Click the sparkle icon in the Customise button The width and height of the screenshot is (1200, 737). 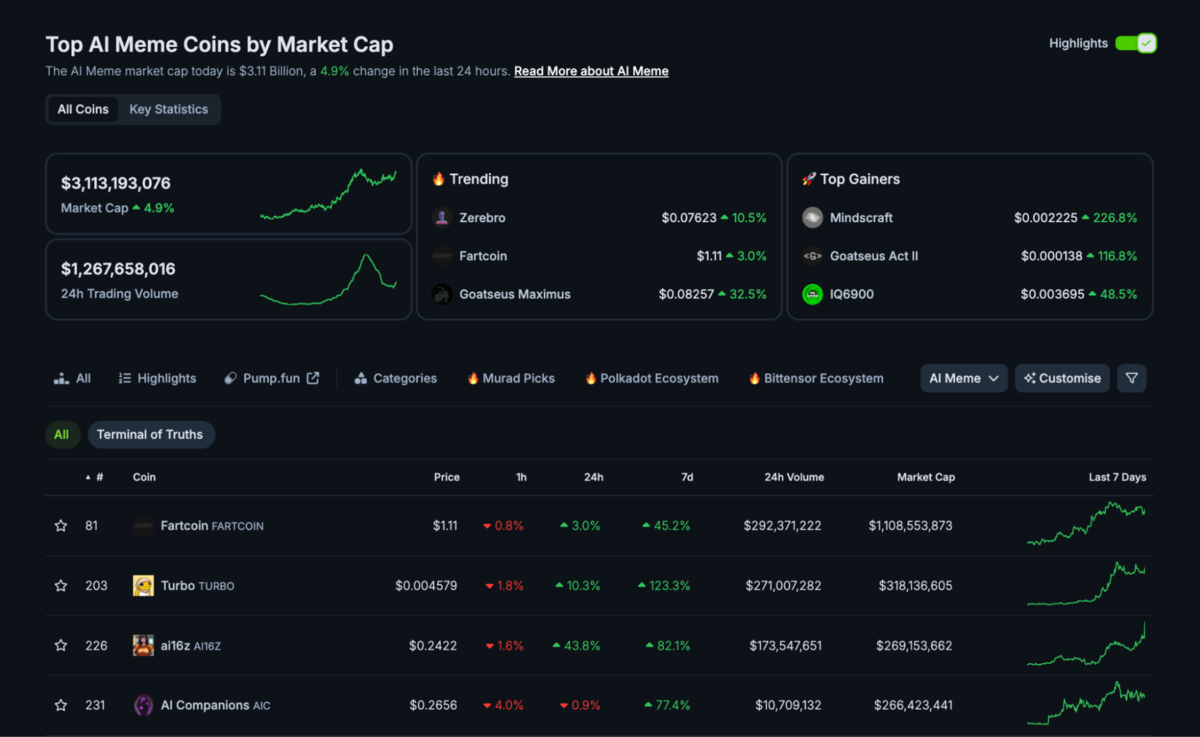(1030, 378)
